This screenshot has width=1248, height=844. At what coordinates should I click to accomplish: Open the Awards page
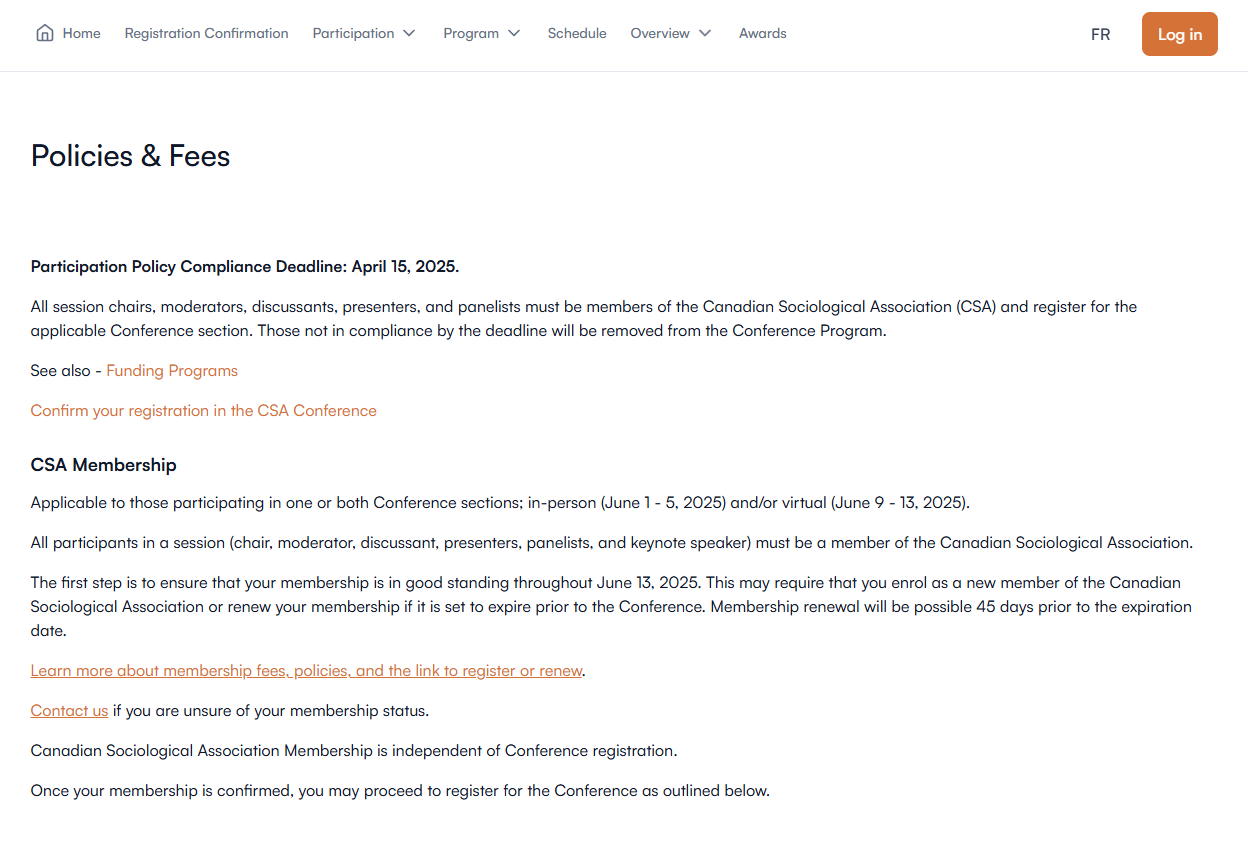click(763, 33)
